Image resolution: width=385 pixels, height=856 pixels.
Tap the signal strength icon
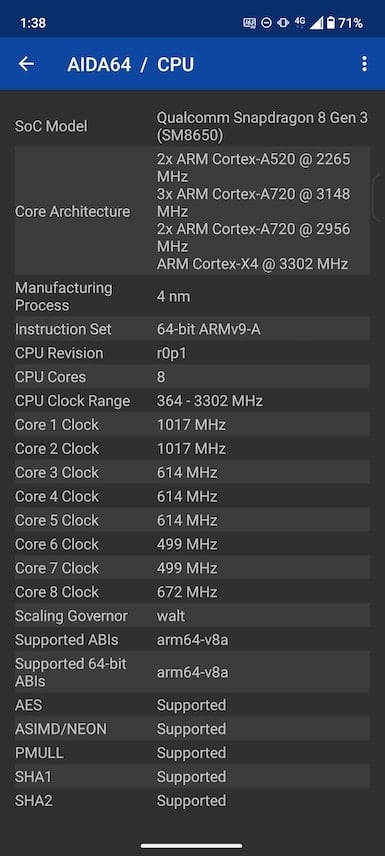[x=317, y=23]
